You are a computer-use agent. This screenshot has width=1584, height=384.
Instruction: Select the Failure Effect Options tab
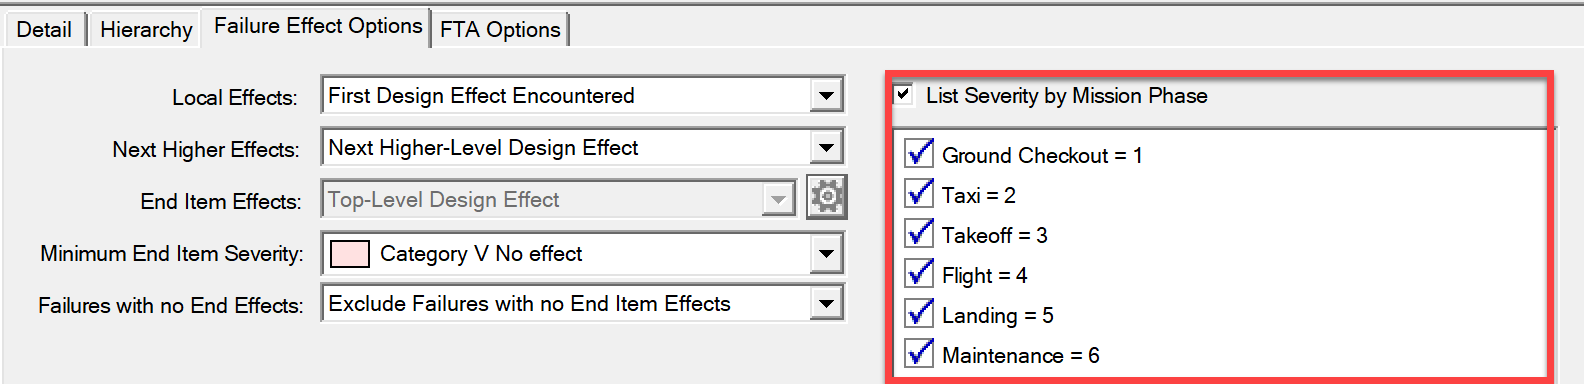click(317, 26)
